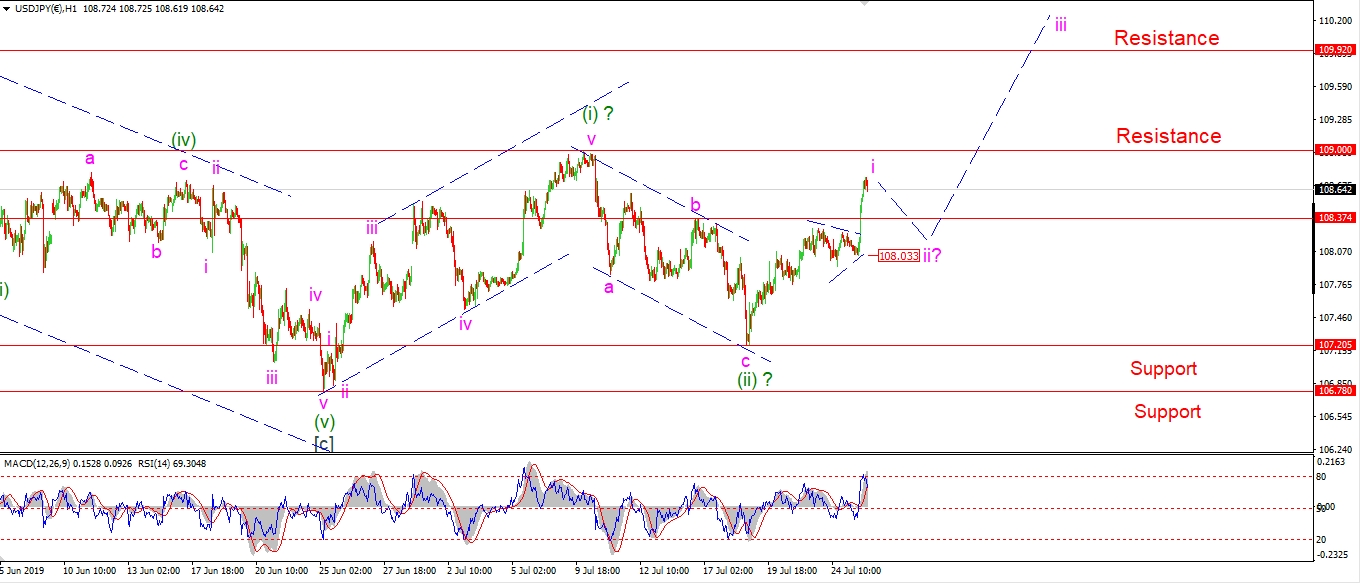The height and width of the screenshot is (584, 1361).
Task: Select the green (ii) ? wave label
Action: [x=754, y=379]
